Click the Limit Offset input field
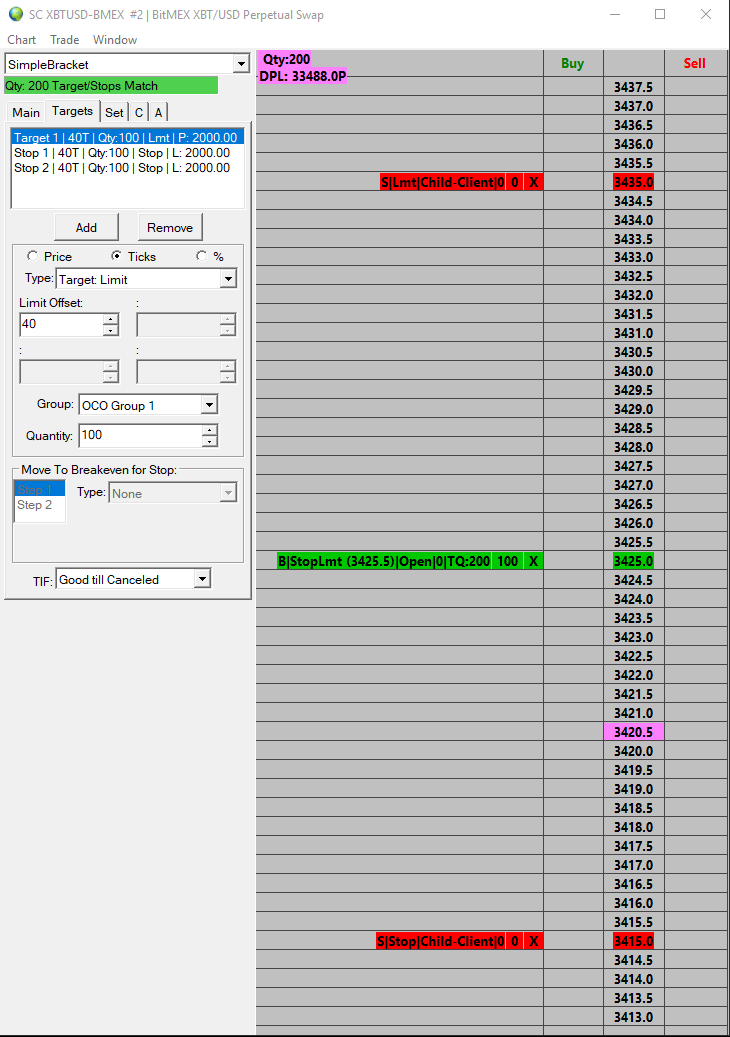730x1037 pixels. (61, 324)
